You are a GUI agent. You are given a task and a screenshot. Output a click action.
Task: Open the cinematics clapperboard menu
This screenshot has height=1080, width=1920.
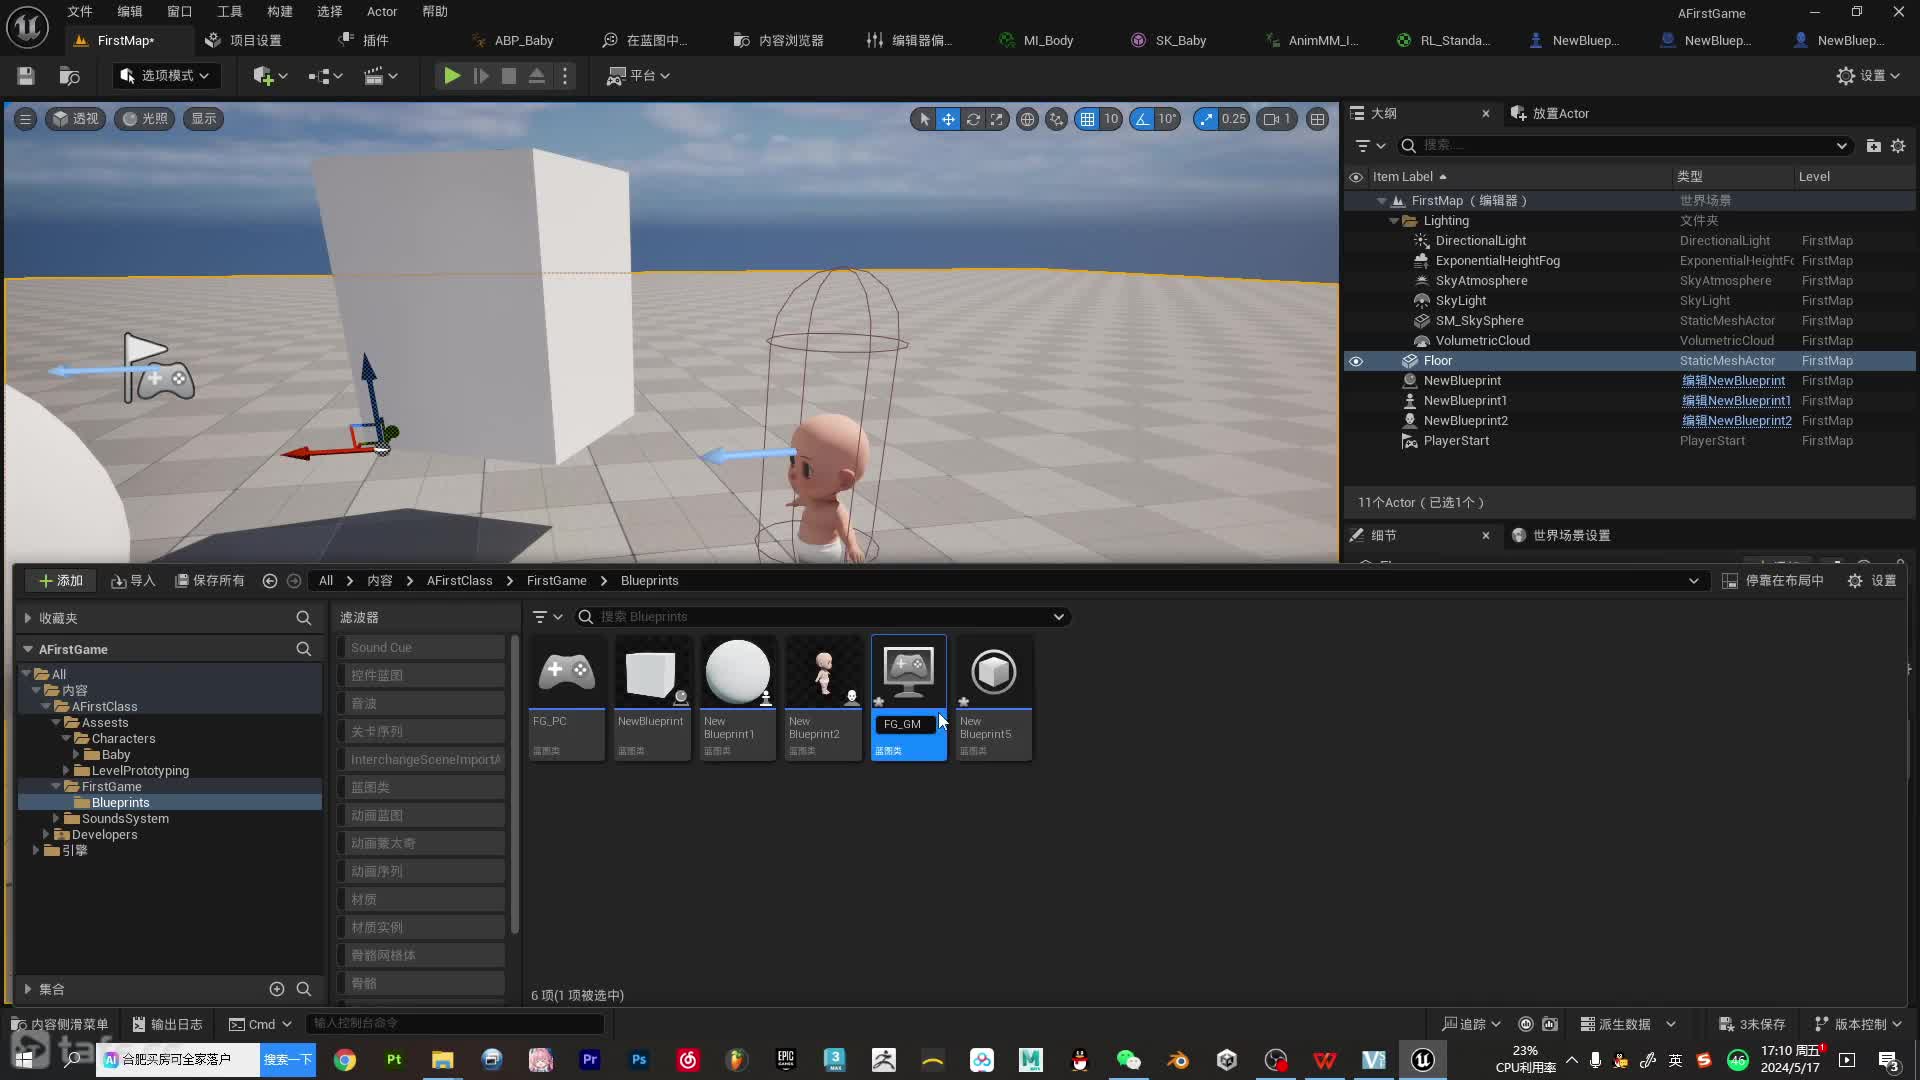(x=380, y=76)
